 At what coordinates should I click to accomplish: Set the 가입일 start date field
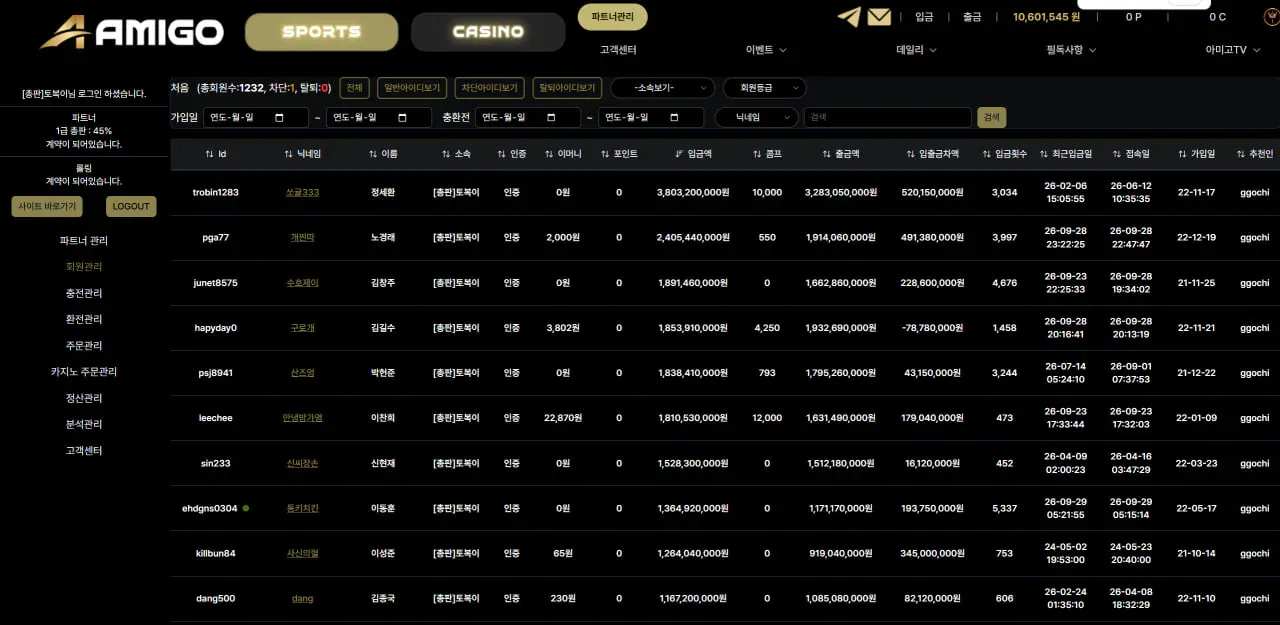256,117
